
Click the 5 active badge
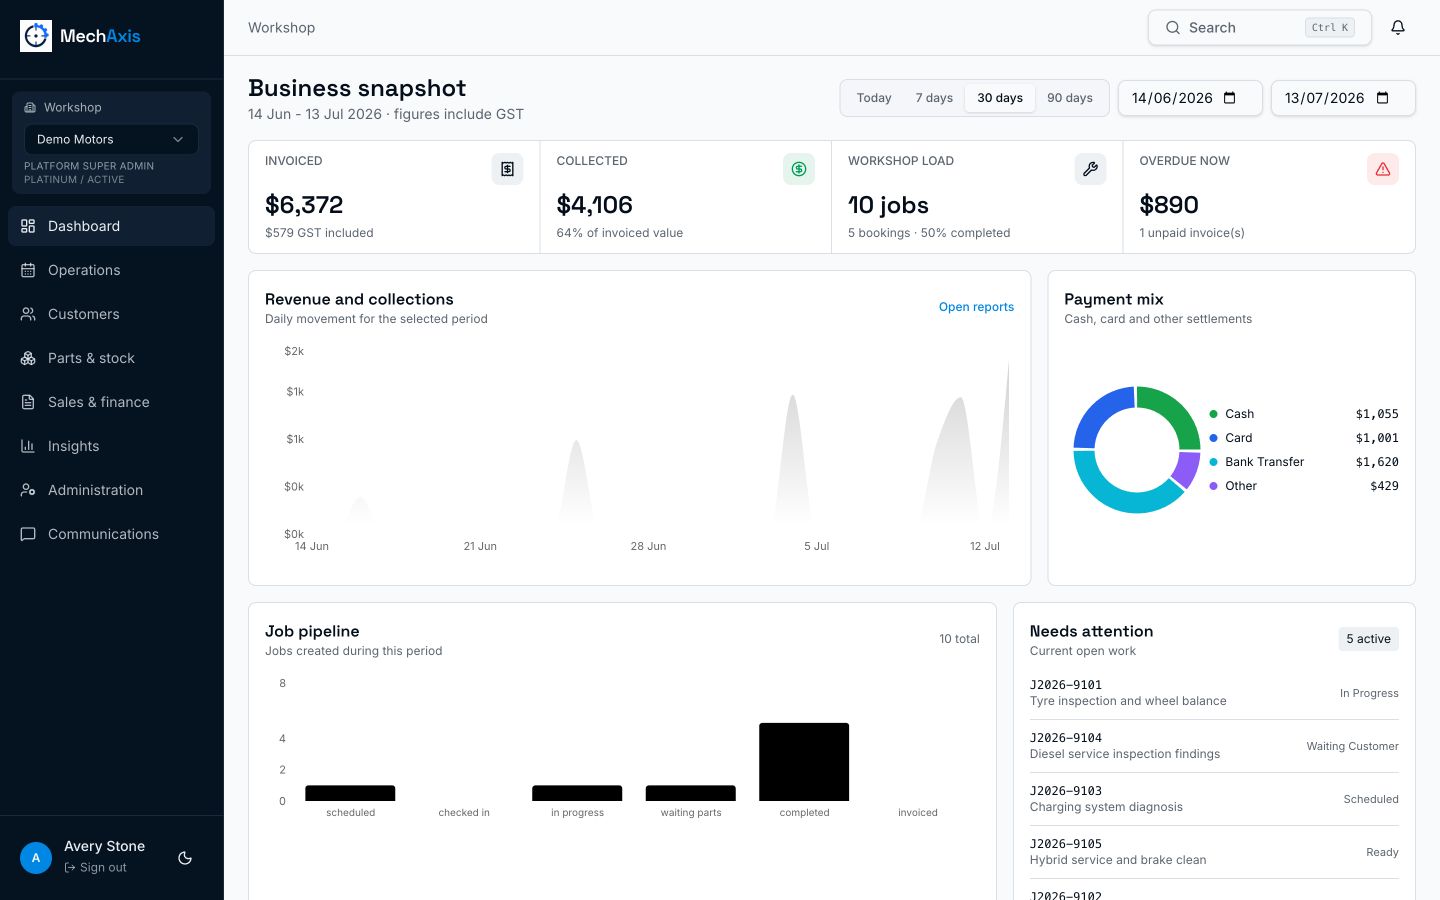coord(1368,639)
